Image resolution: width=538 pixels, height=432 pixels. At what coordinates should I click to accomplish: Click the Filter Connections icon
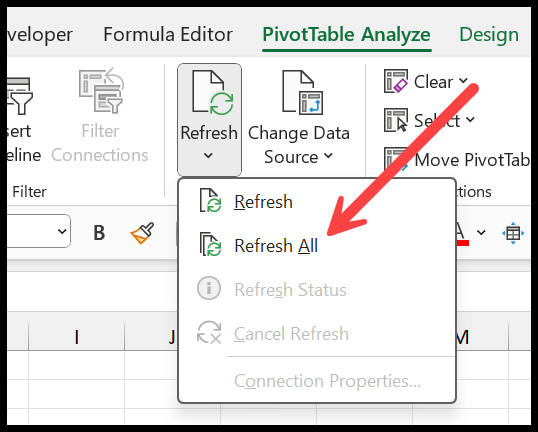pos(101,91)
